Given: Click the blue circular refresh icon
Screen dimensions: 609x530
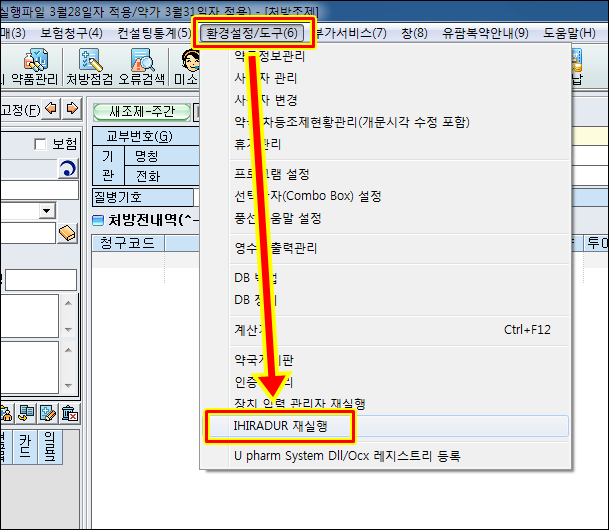Looking at the screenshot, I should tap(68, 169).
